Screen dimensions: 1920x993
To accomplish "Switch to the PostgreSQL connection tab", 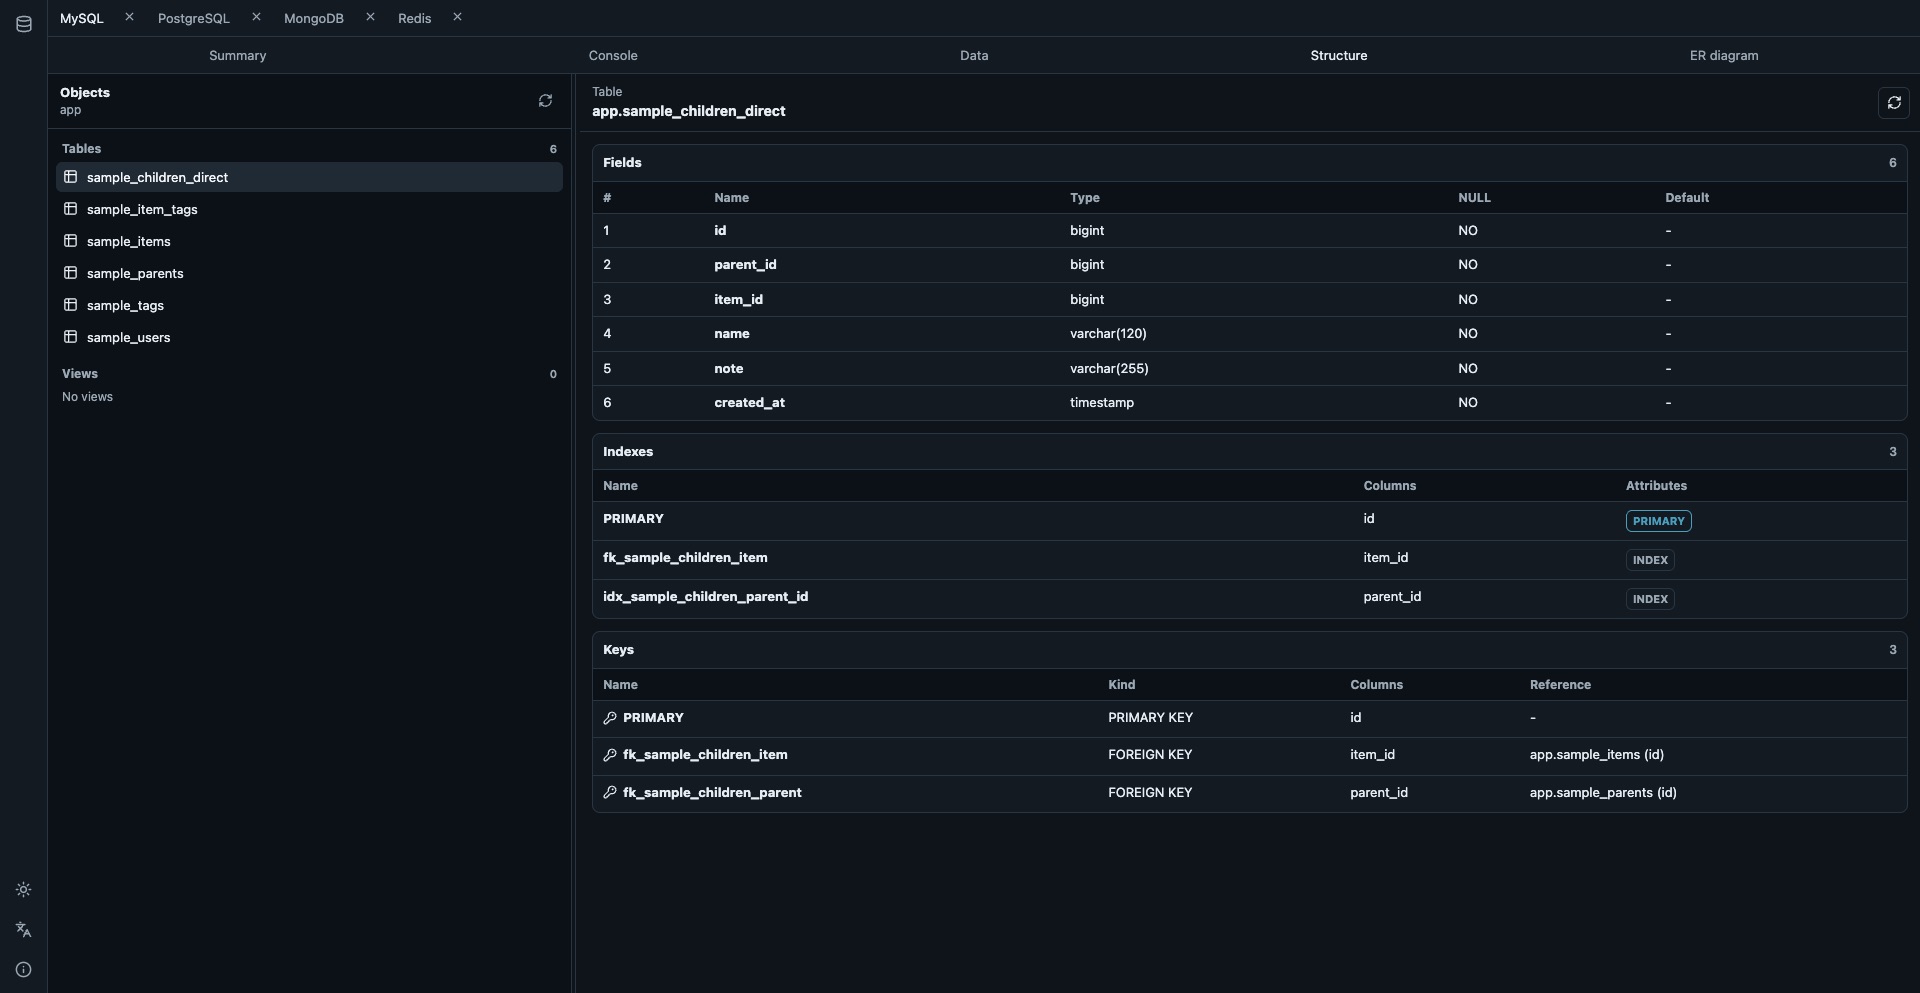I will tap(194, 18).
